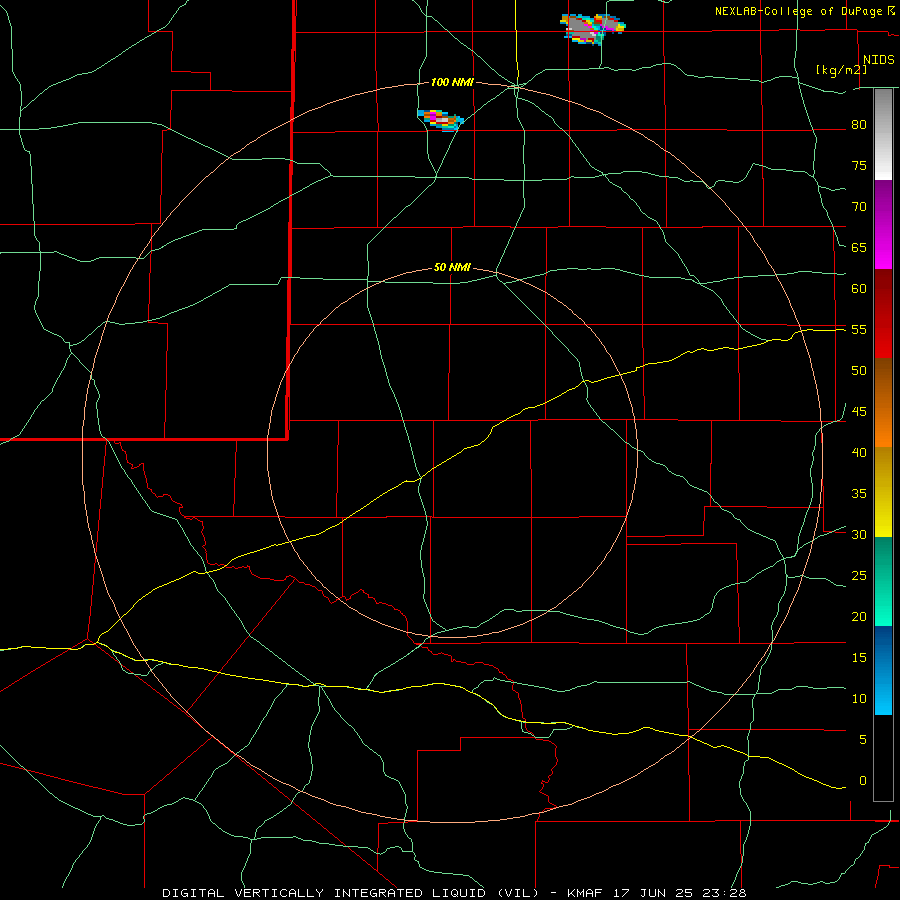Click the 5 value on the color scale

863,739
